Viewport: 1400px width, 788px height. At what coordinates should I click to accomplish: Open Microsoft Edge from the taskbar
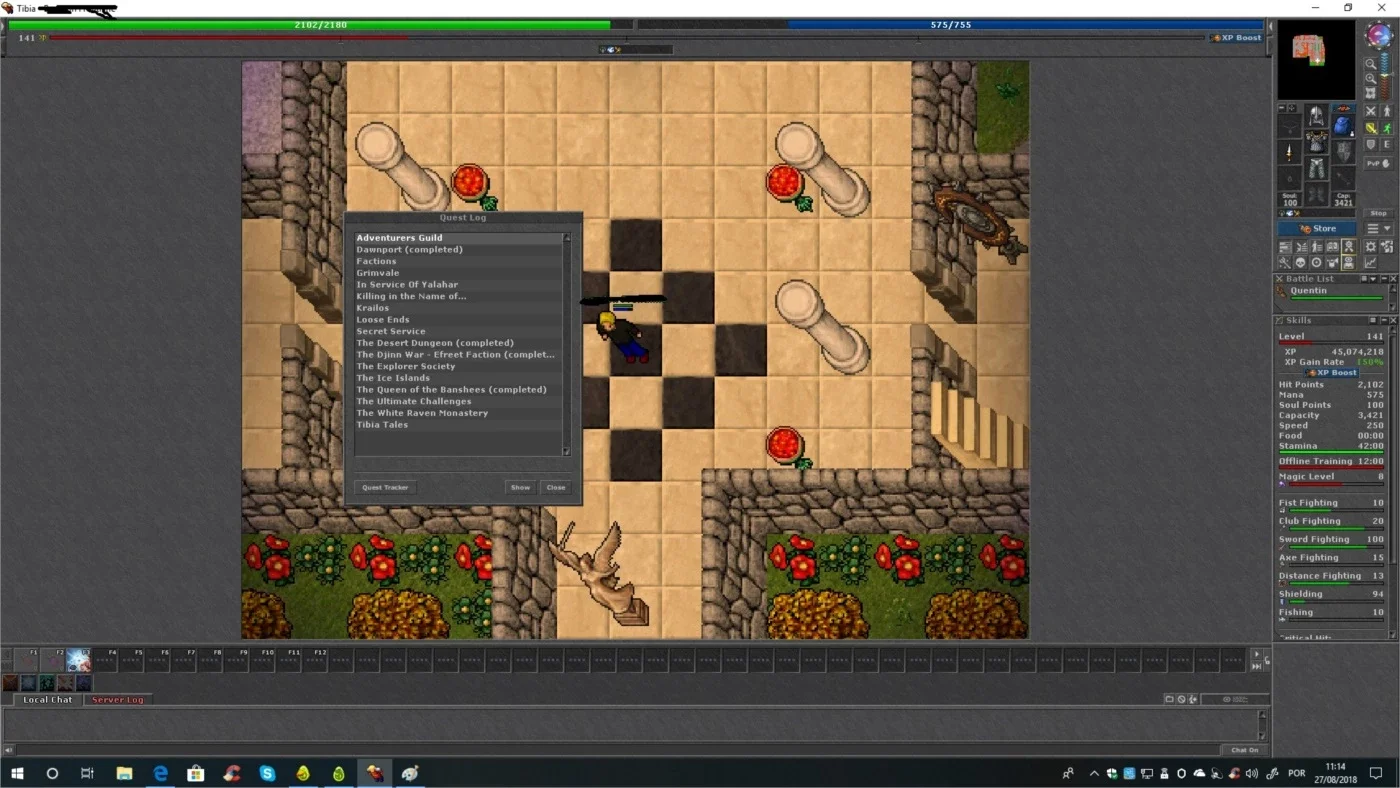(x=160, y=773)
